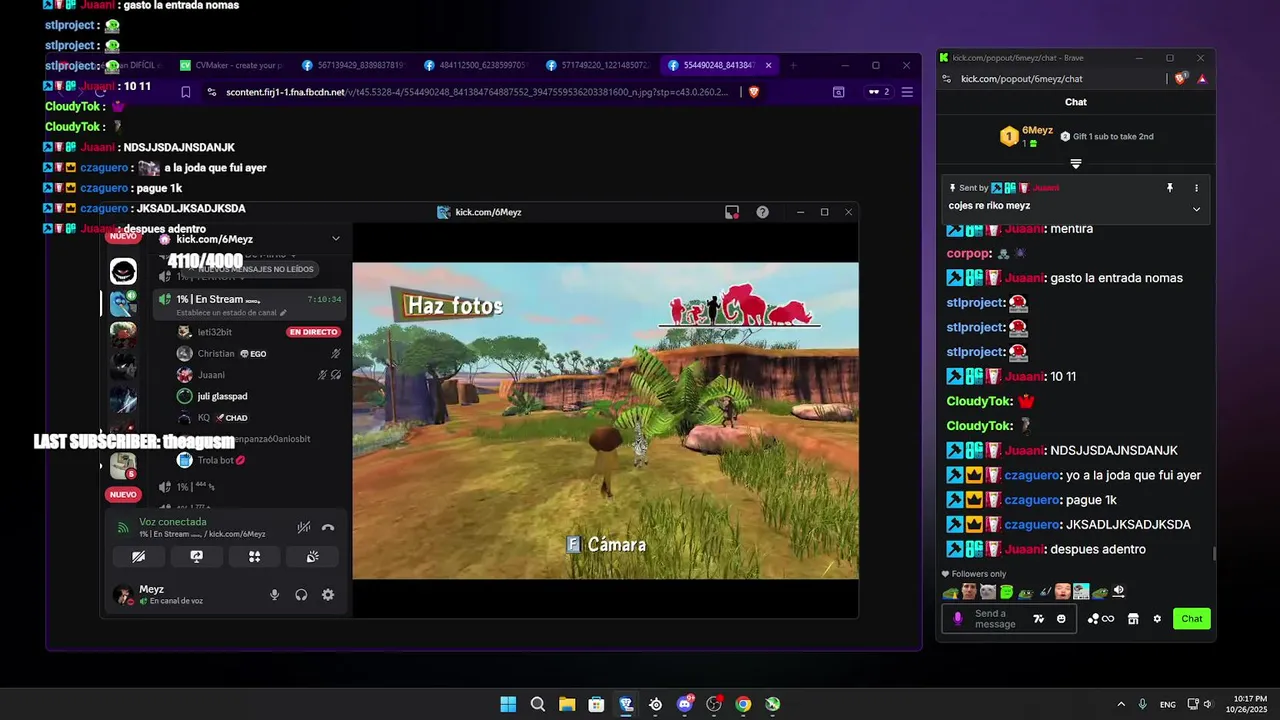This screenshot has height=720, width=1280.
Task: Open Discord help question mark icon
Action: (x=763, y=212)
